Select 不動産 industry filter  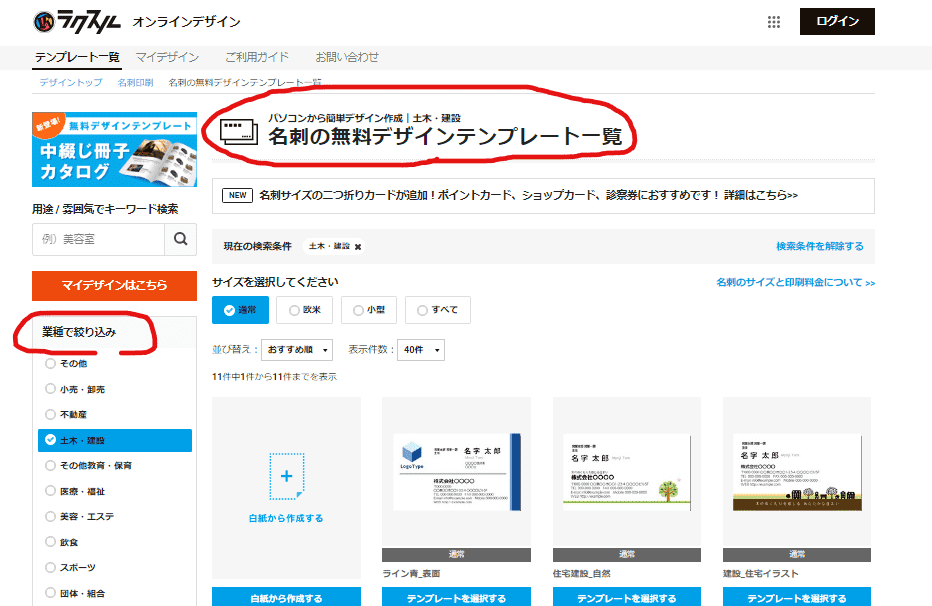67,414
